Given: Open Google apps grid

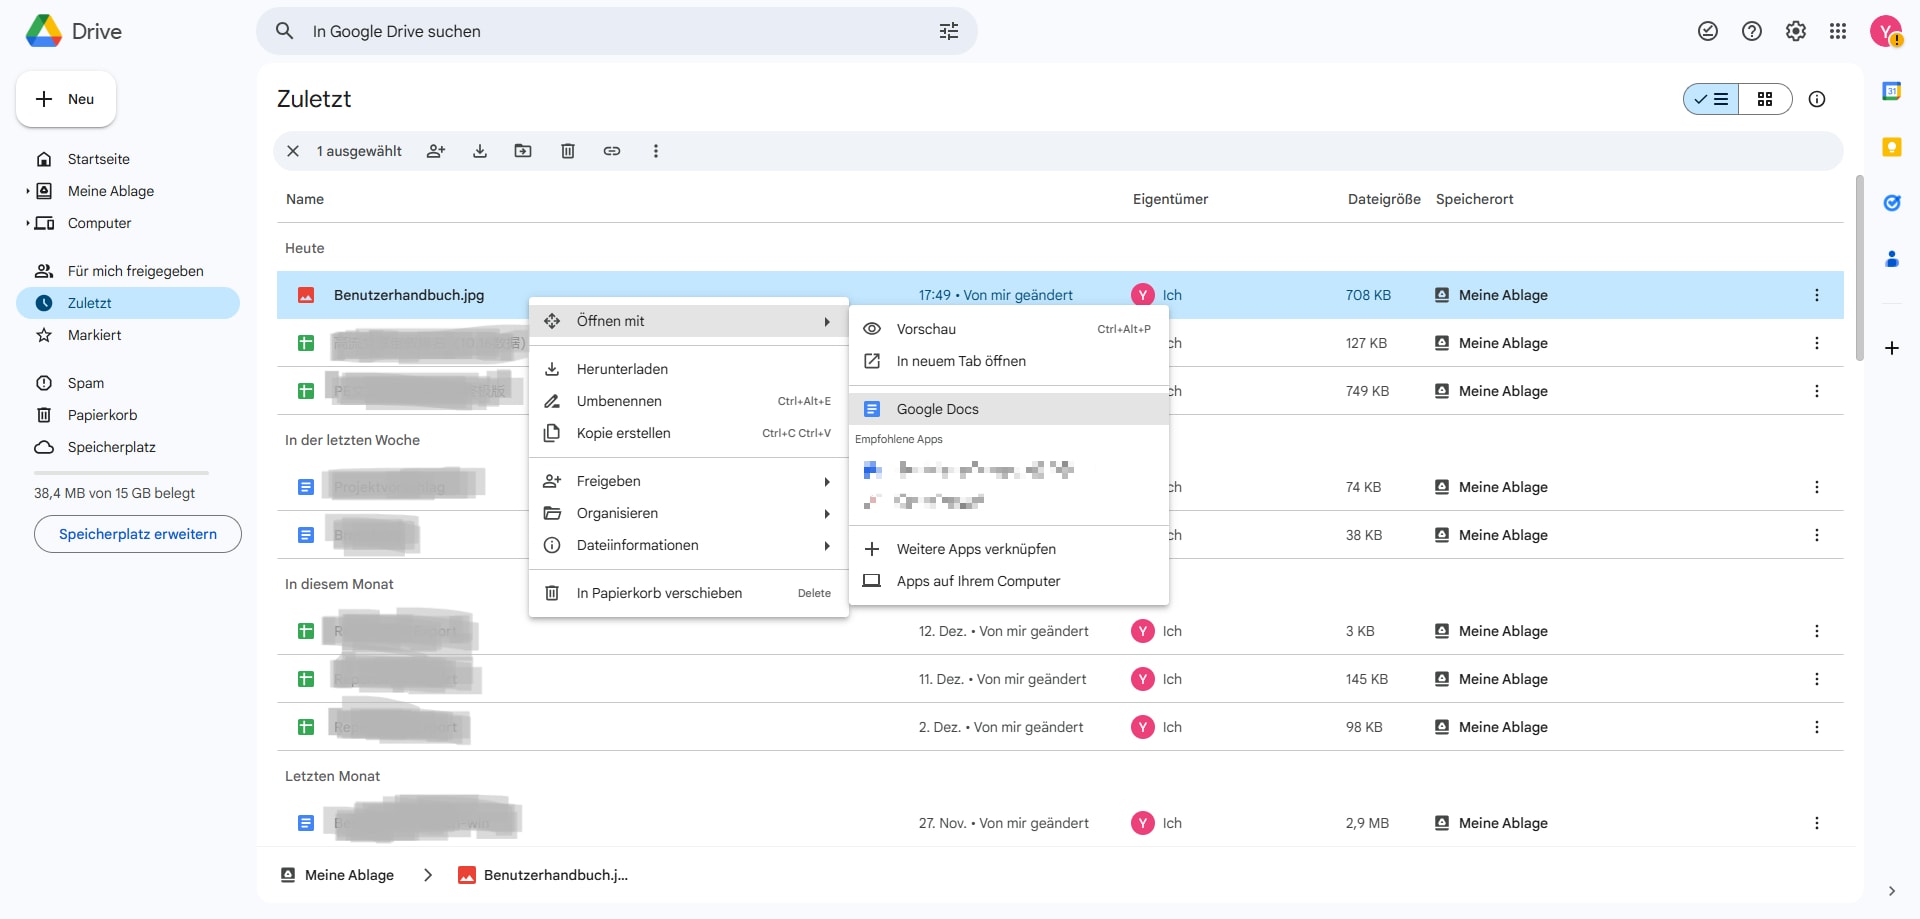Looking at the screenshot, I should pyautogui.click(x=1838, y=31).
